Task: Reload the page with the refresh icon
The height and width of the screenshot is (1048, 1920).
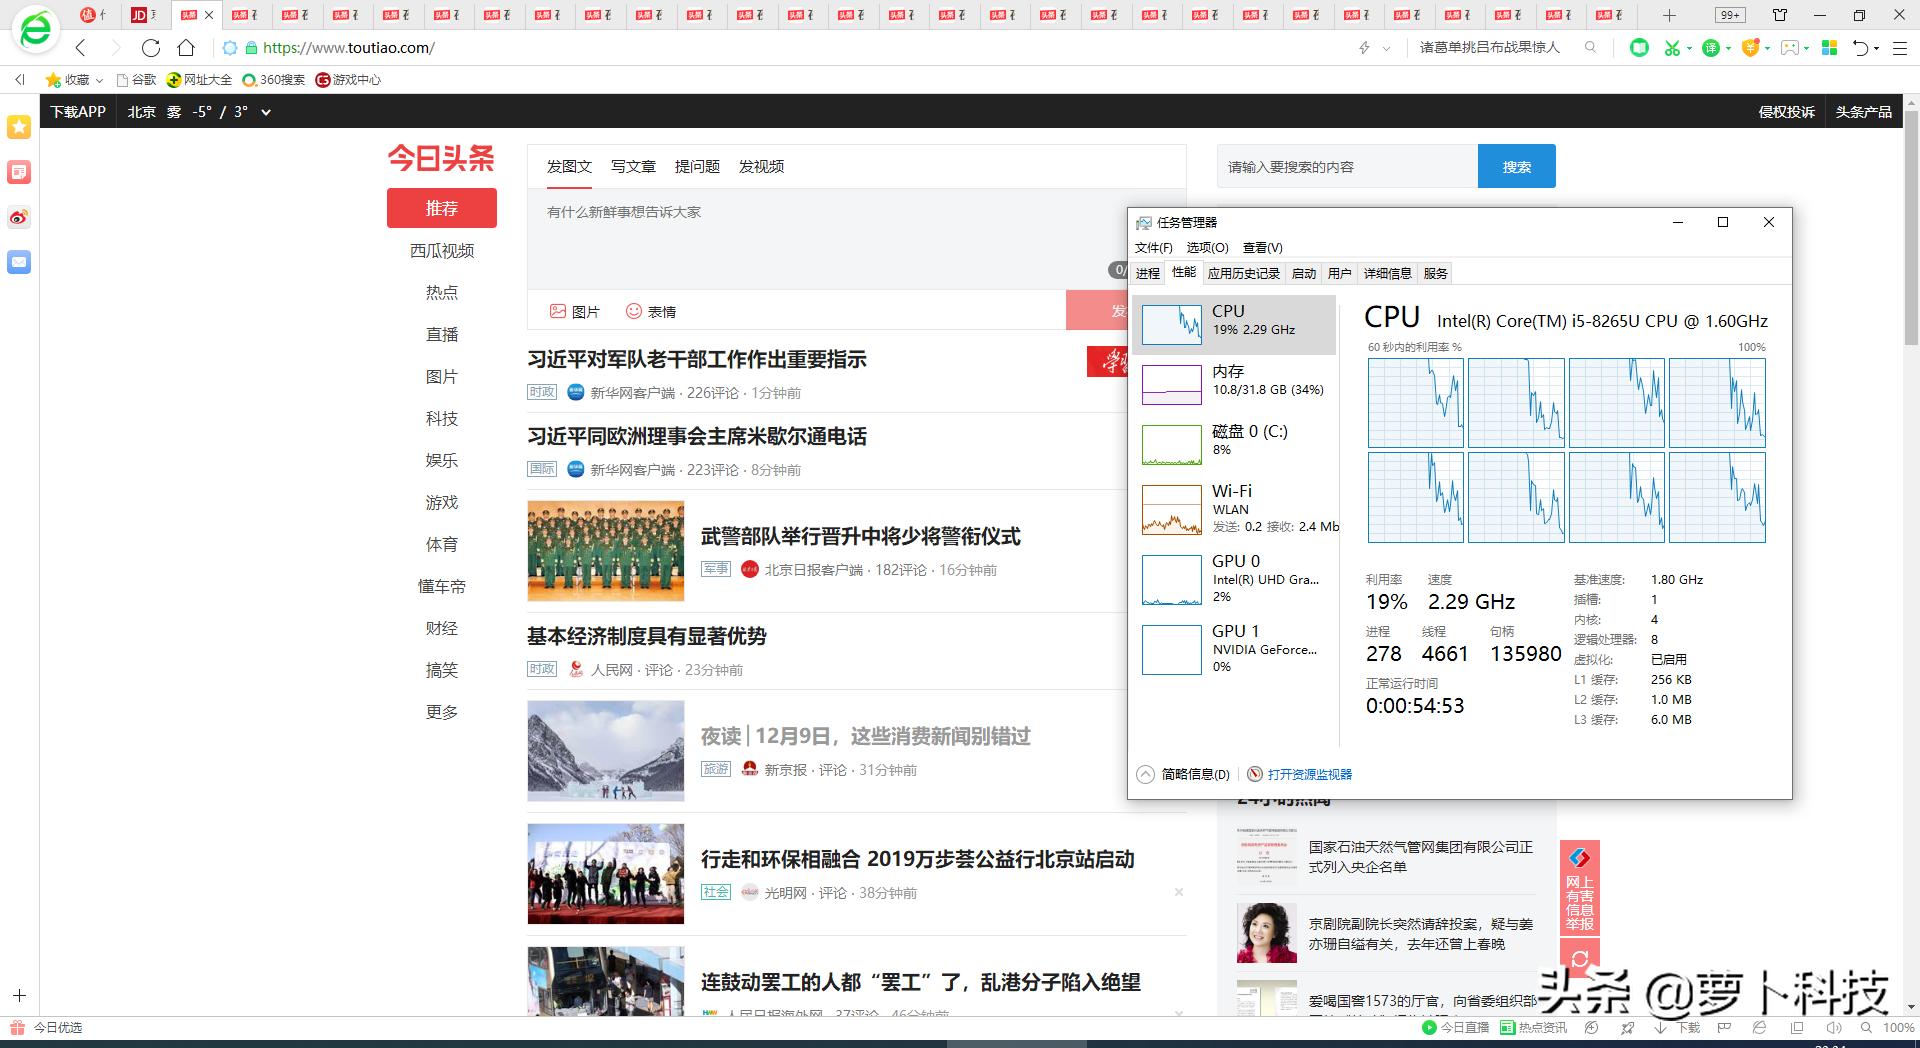Action: (151, 48)
